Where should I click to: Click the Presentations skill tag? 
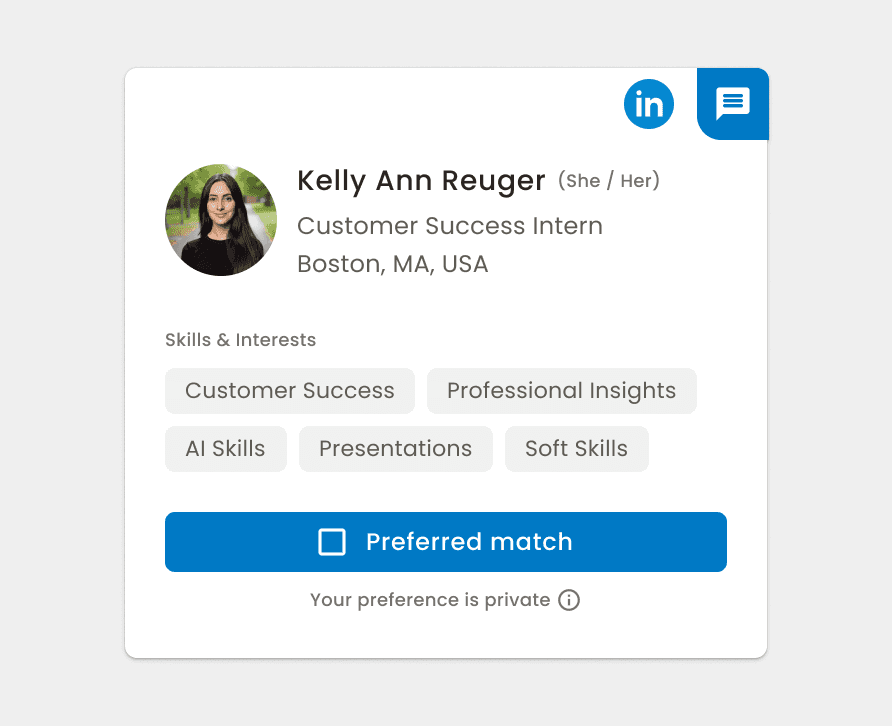pyautogui.click(x=395, y=449)
